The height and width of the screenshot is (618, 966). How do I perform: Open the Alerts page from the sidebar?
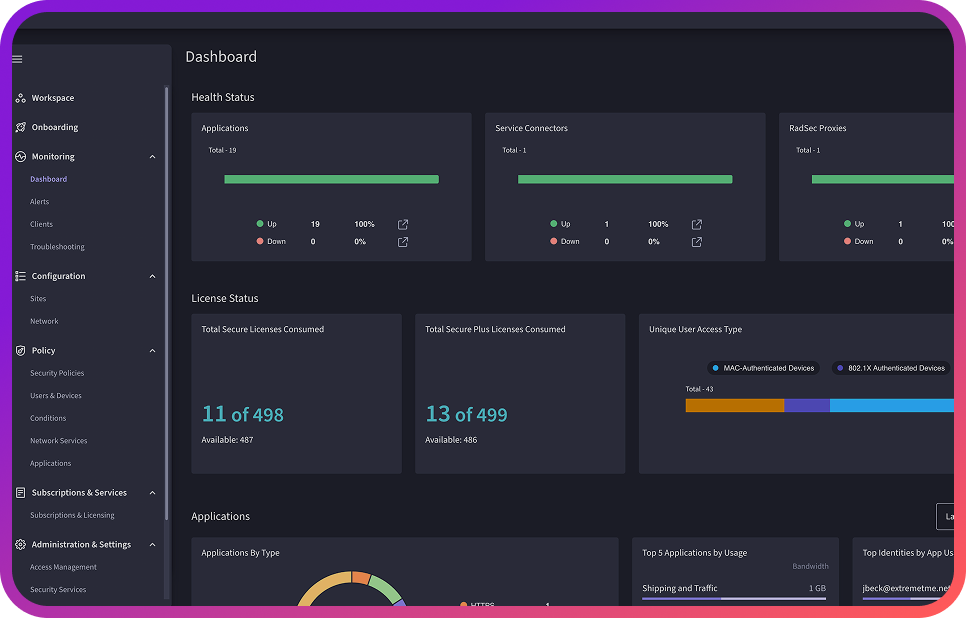pyautogui.click(x=40, y=201)
